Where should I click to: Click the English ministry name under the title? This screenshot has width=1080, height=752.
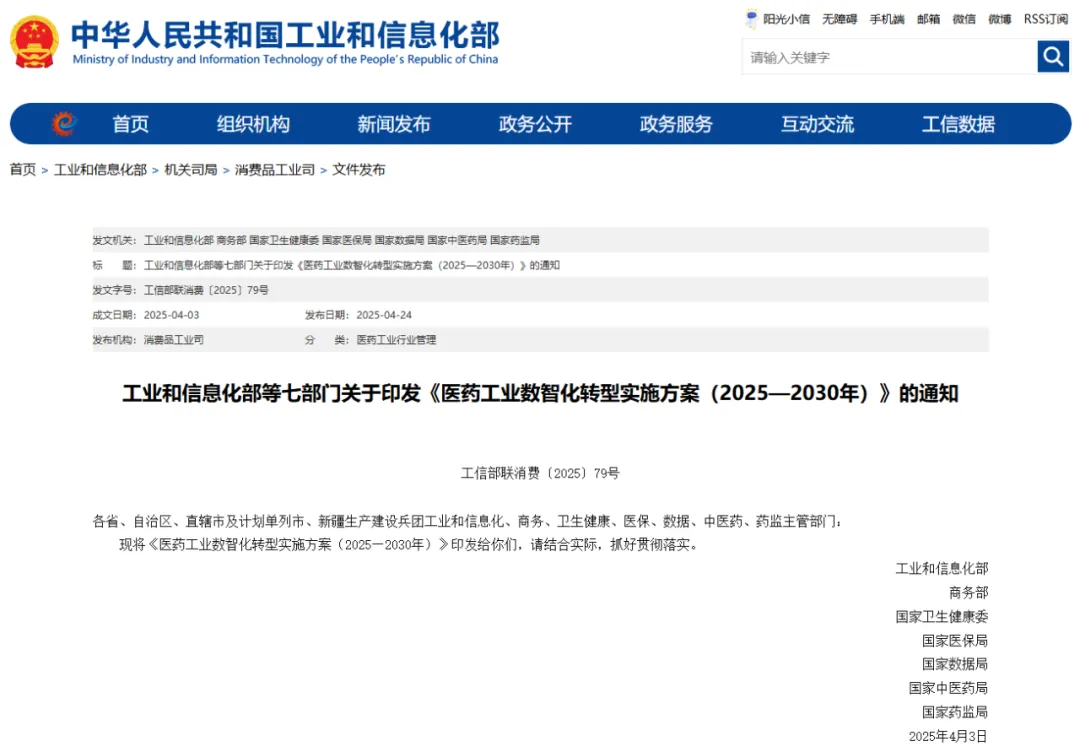(285, 59)
